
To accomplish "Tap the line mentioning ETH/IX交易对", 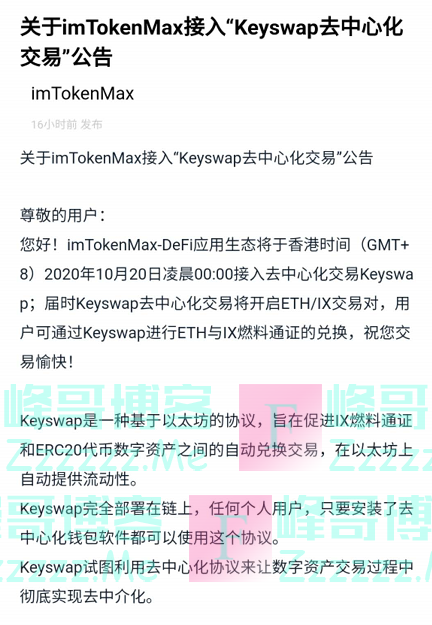I will [x=215, y=304].
